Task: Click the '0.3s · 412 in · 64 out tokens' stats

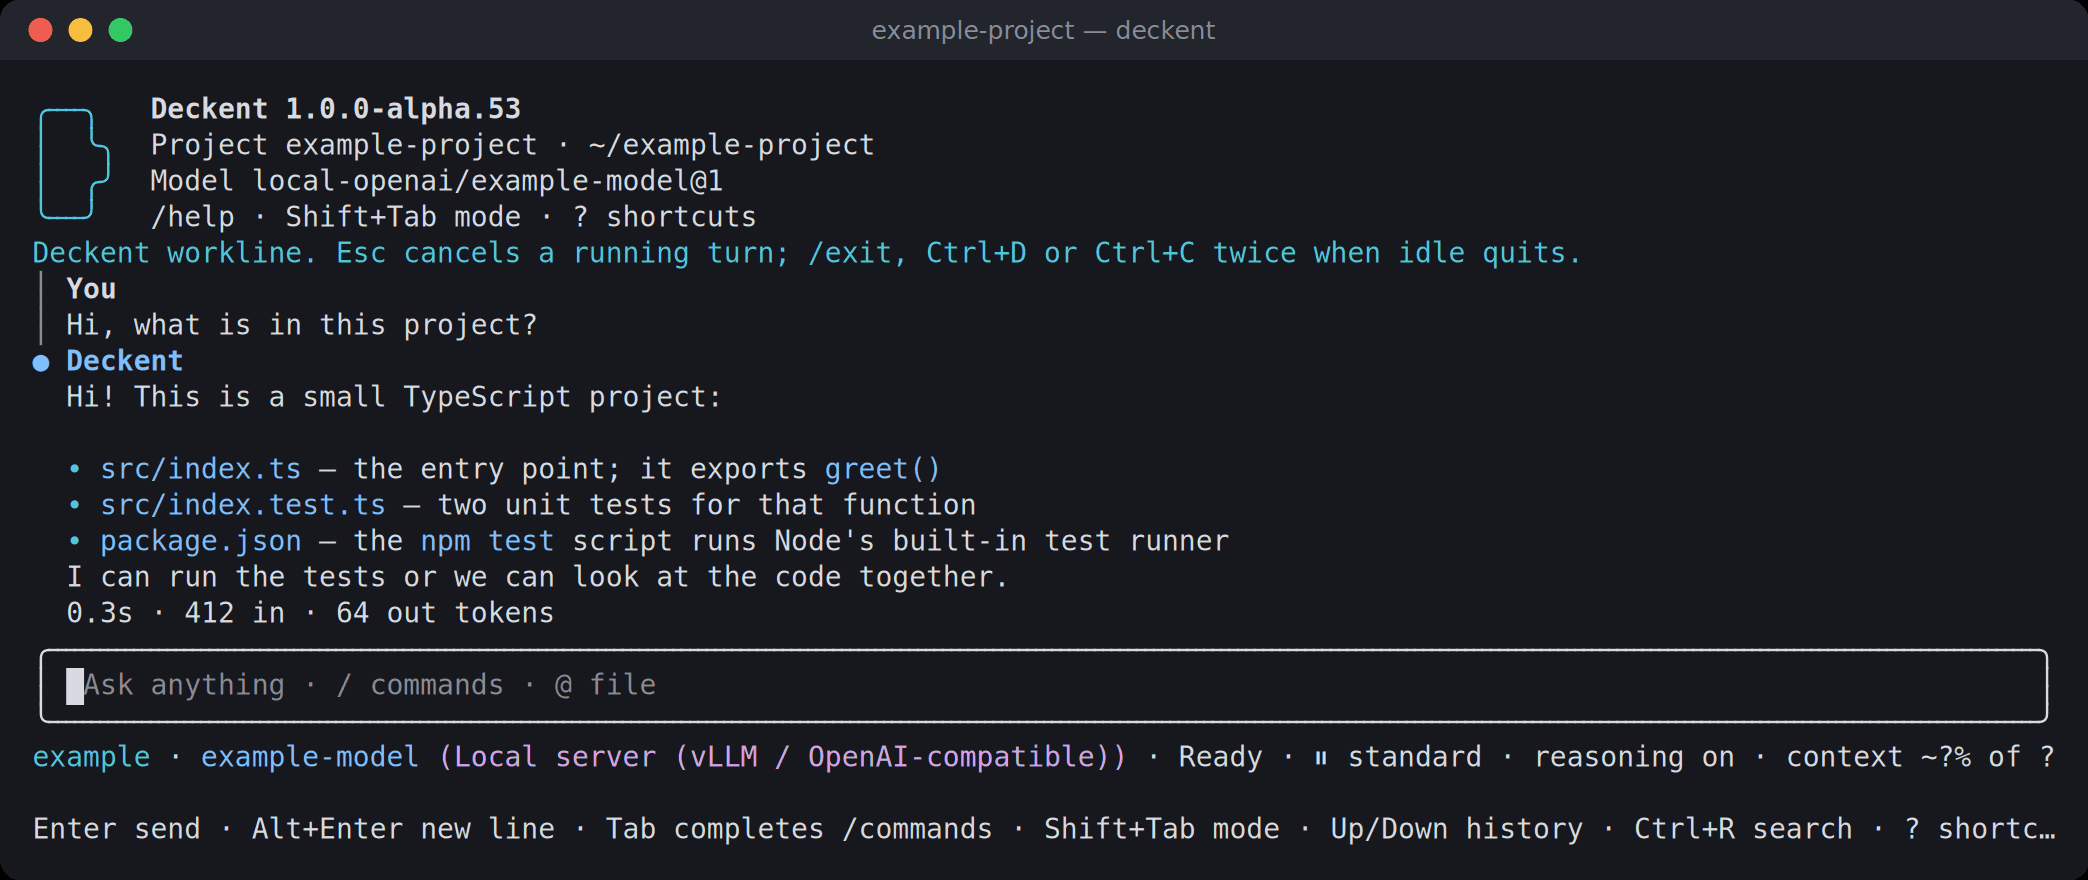Action: 310,613
